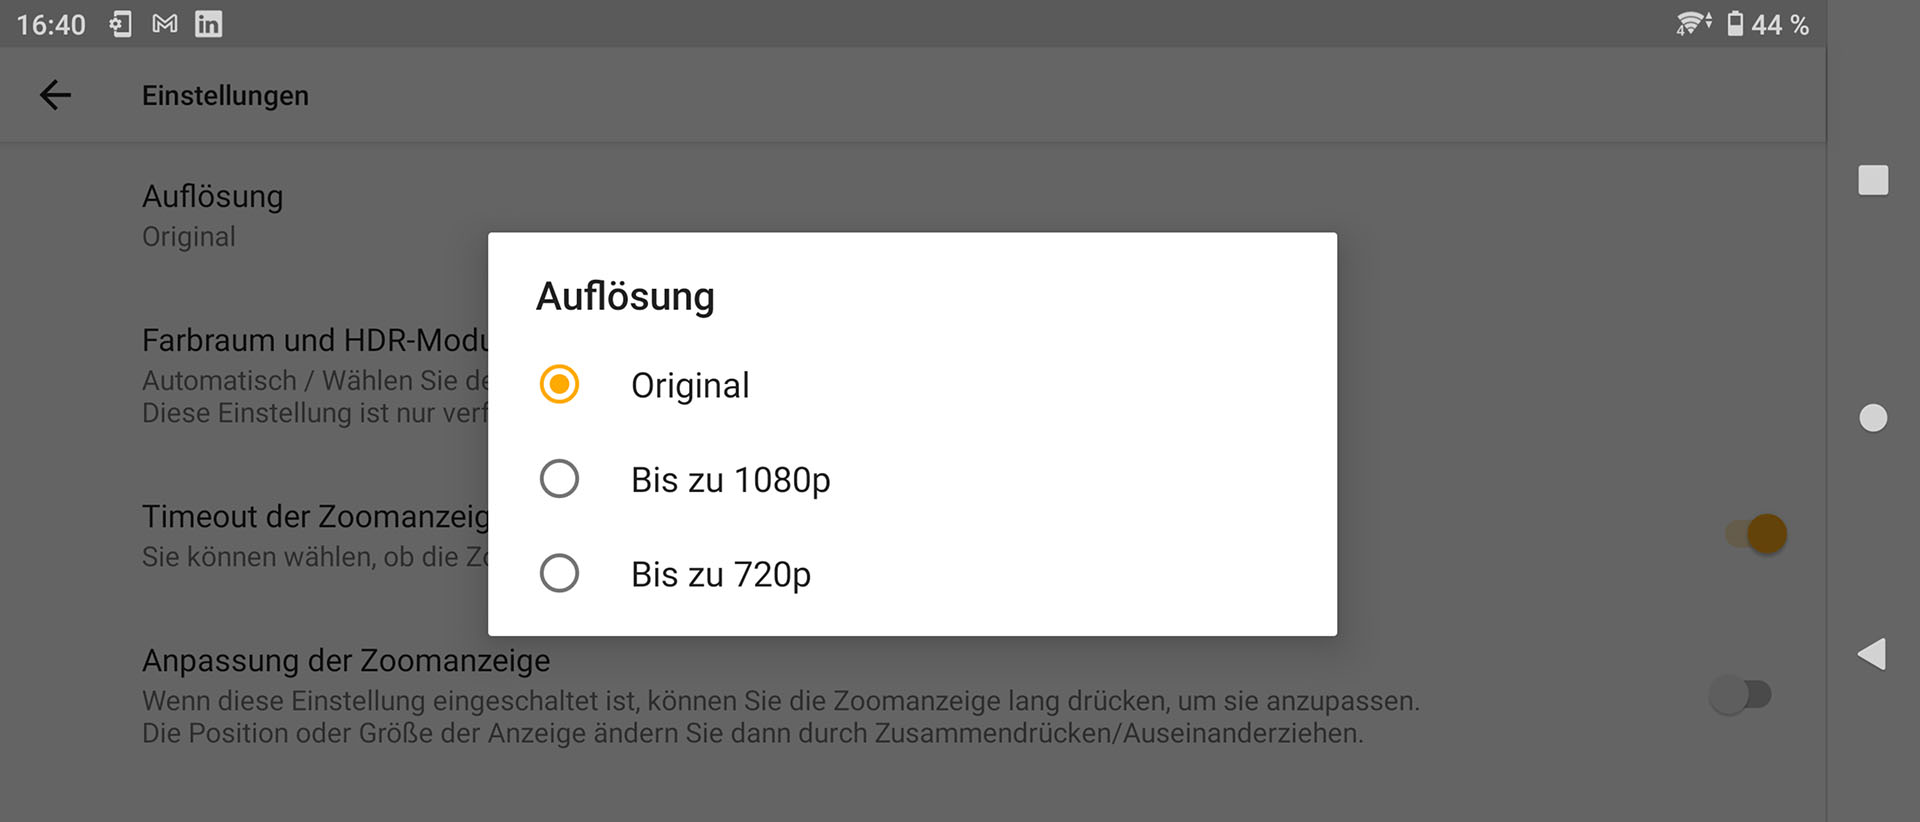The width and height of the screenshot is (1920, 822).
Task: Open the Auflösung setting entry
Action: click(213, 215)
